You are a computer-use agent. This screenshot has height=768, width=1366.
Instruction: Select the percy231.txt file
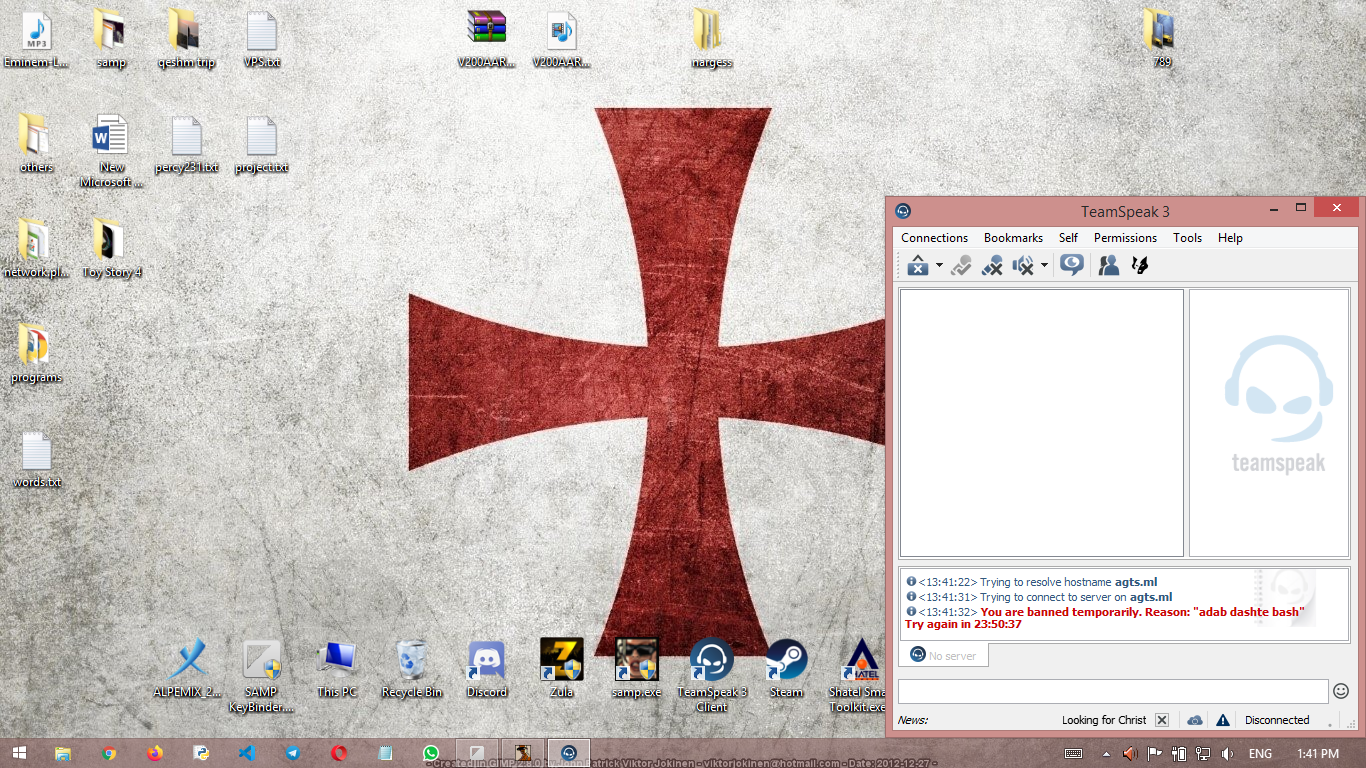coord(186,145)
